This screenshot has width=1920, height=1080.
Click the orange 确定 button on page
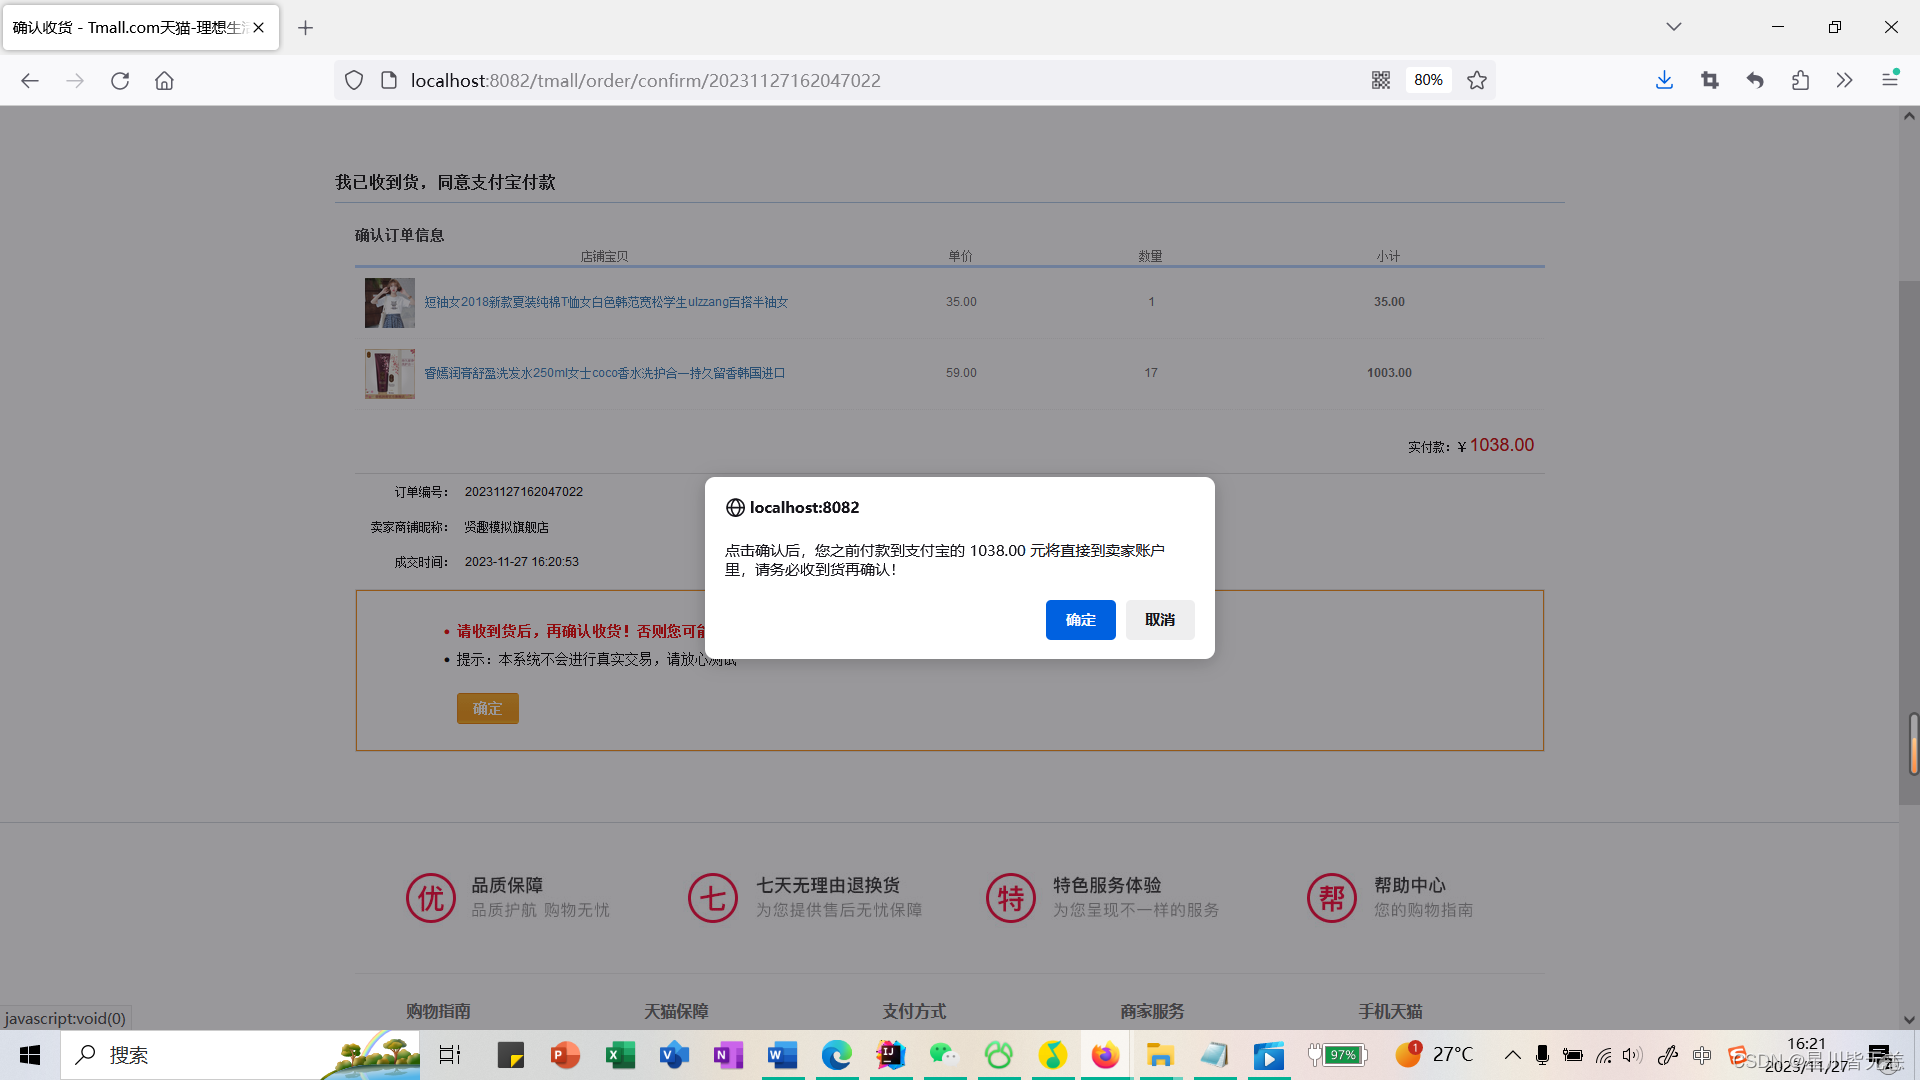(488, 708)
